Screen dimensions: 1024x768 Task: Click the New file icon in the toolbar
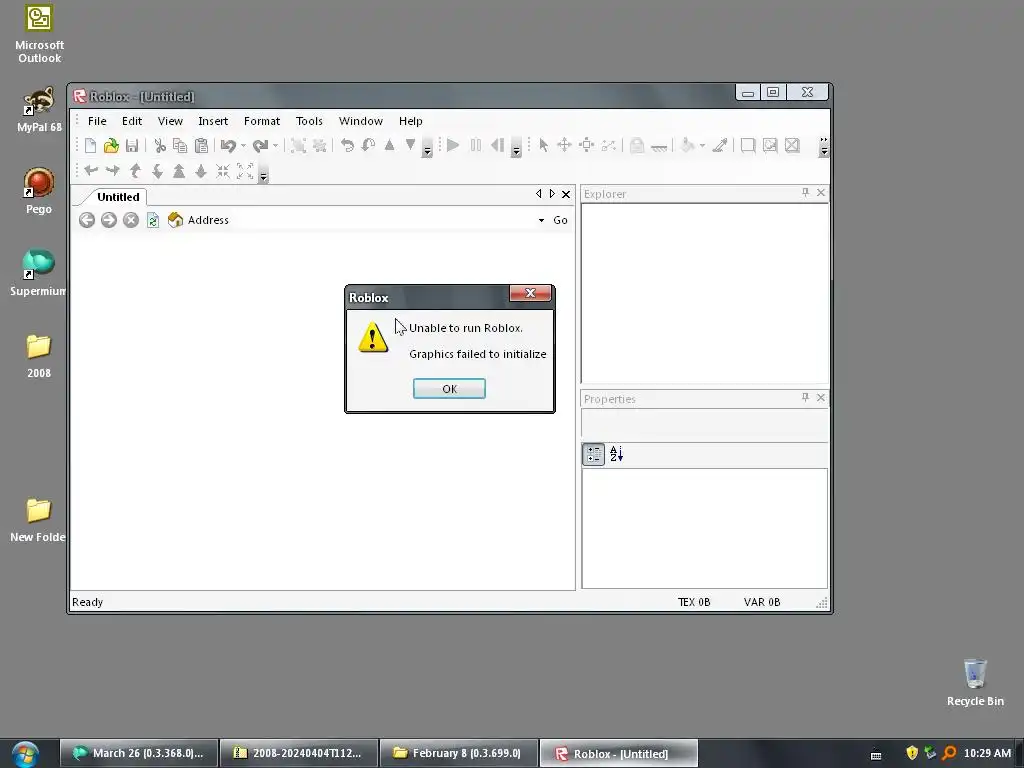click(x=91, y=146)
